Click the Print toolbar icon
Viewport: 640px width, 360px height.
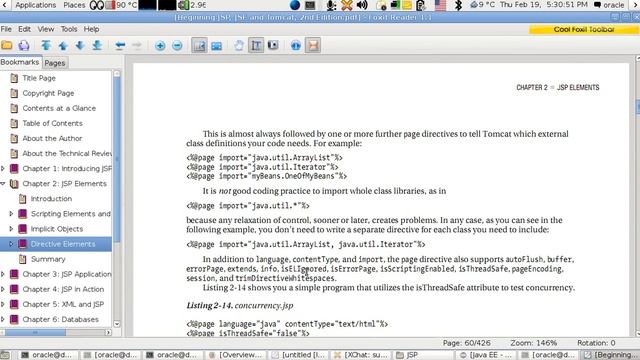pyautogui.click(x=24, y=45)
